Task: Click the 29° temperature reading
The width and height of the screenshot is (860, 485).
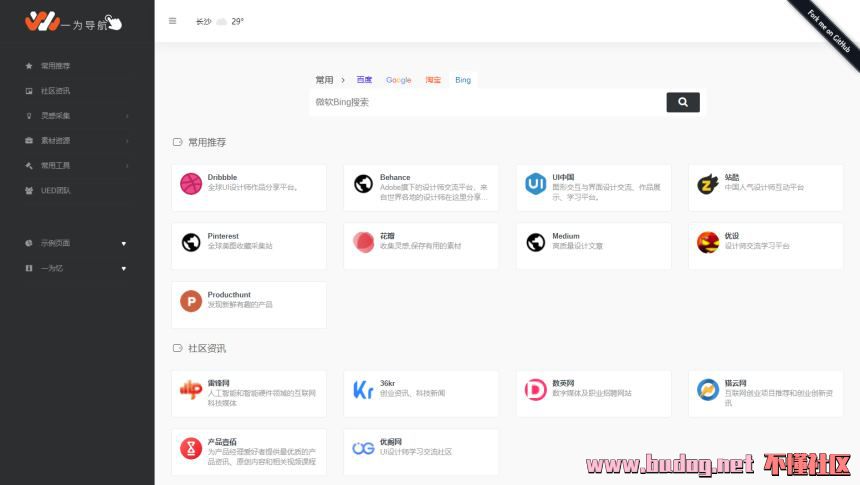Action: (237, 21)
